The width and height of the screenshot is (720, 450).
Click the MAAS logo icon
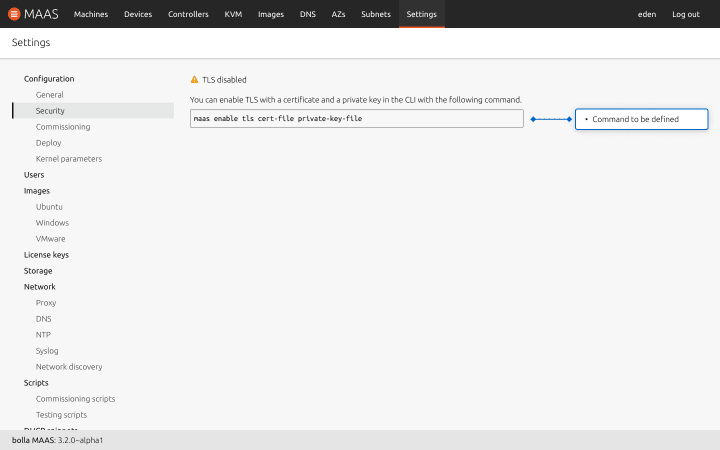[14, 14]
